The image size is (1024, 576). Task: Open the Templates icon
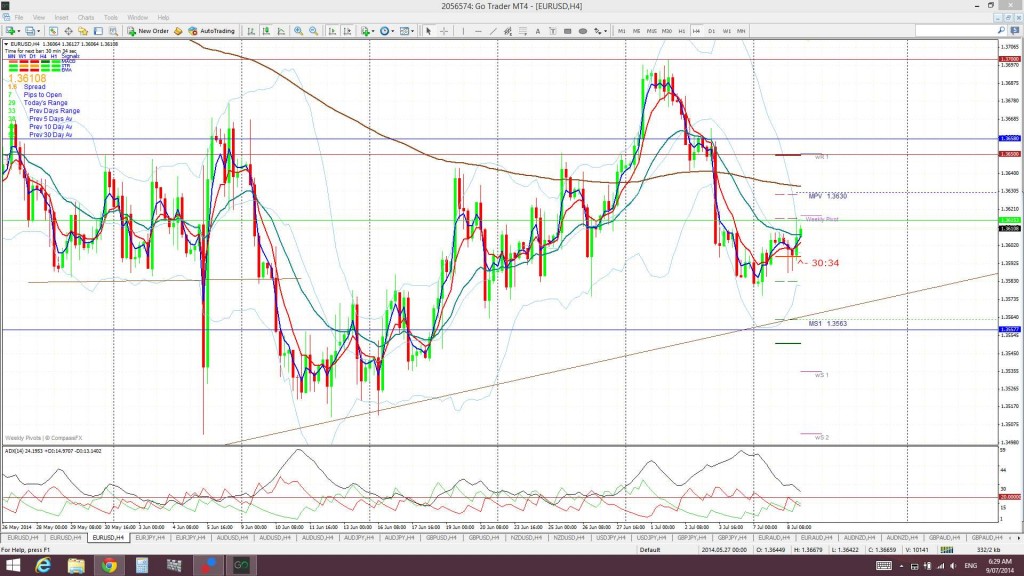(x=404, y=31)
